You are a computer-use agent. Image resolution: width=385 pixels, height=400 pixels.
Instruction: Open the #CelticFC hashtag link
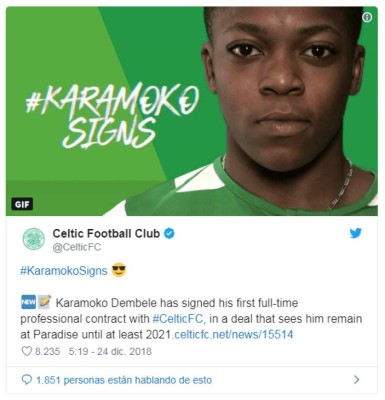(x=178, y=319)
